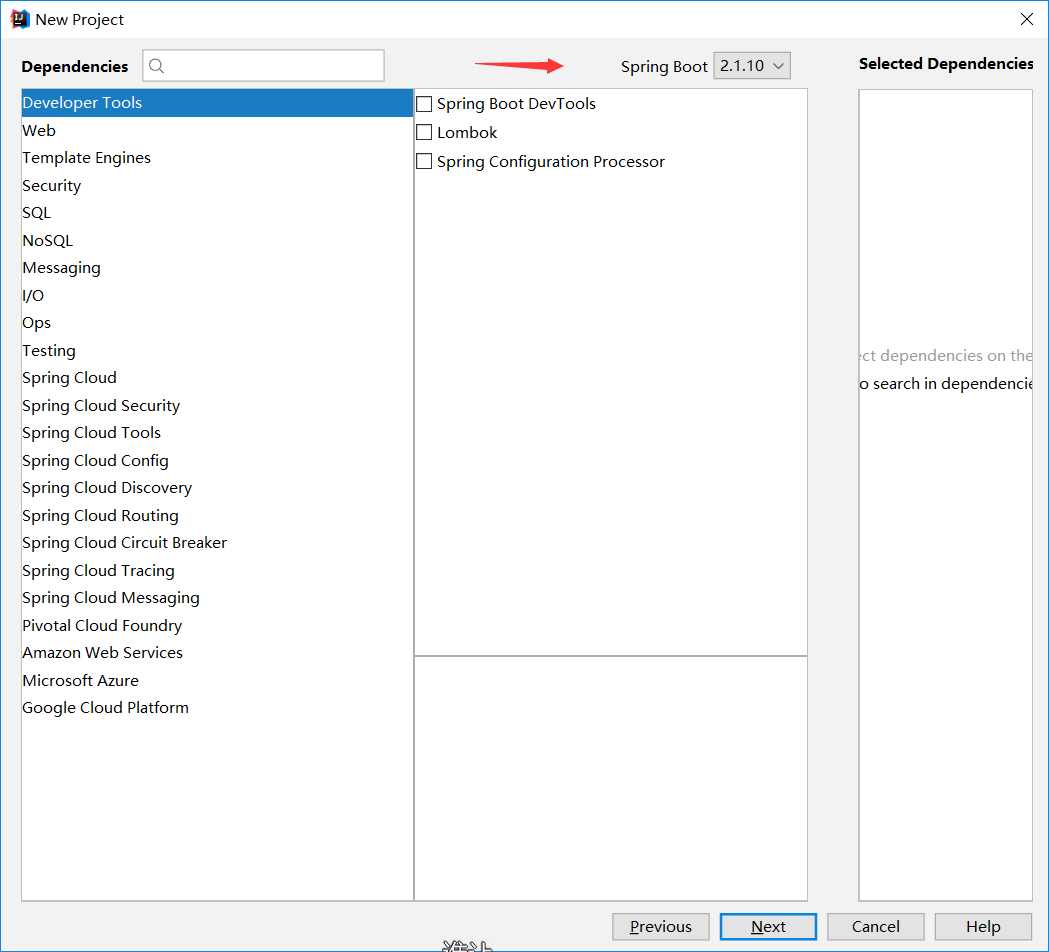Cancel the new project wizard

click(x=876, y=927)
